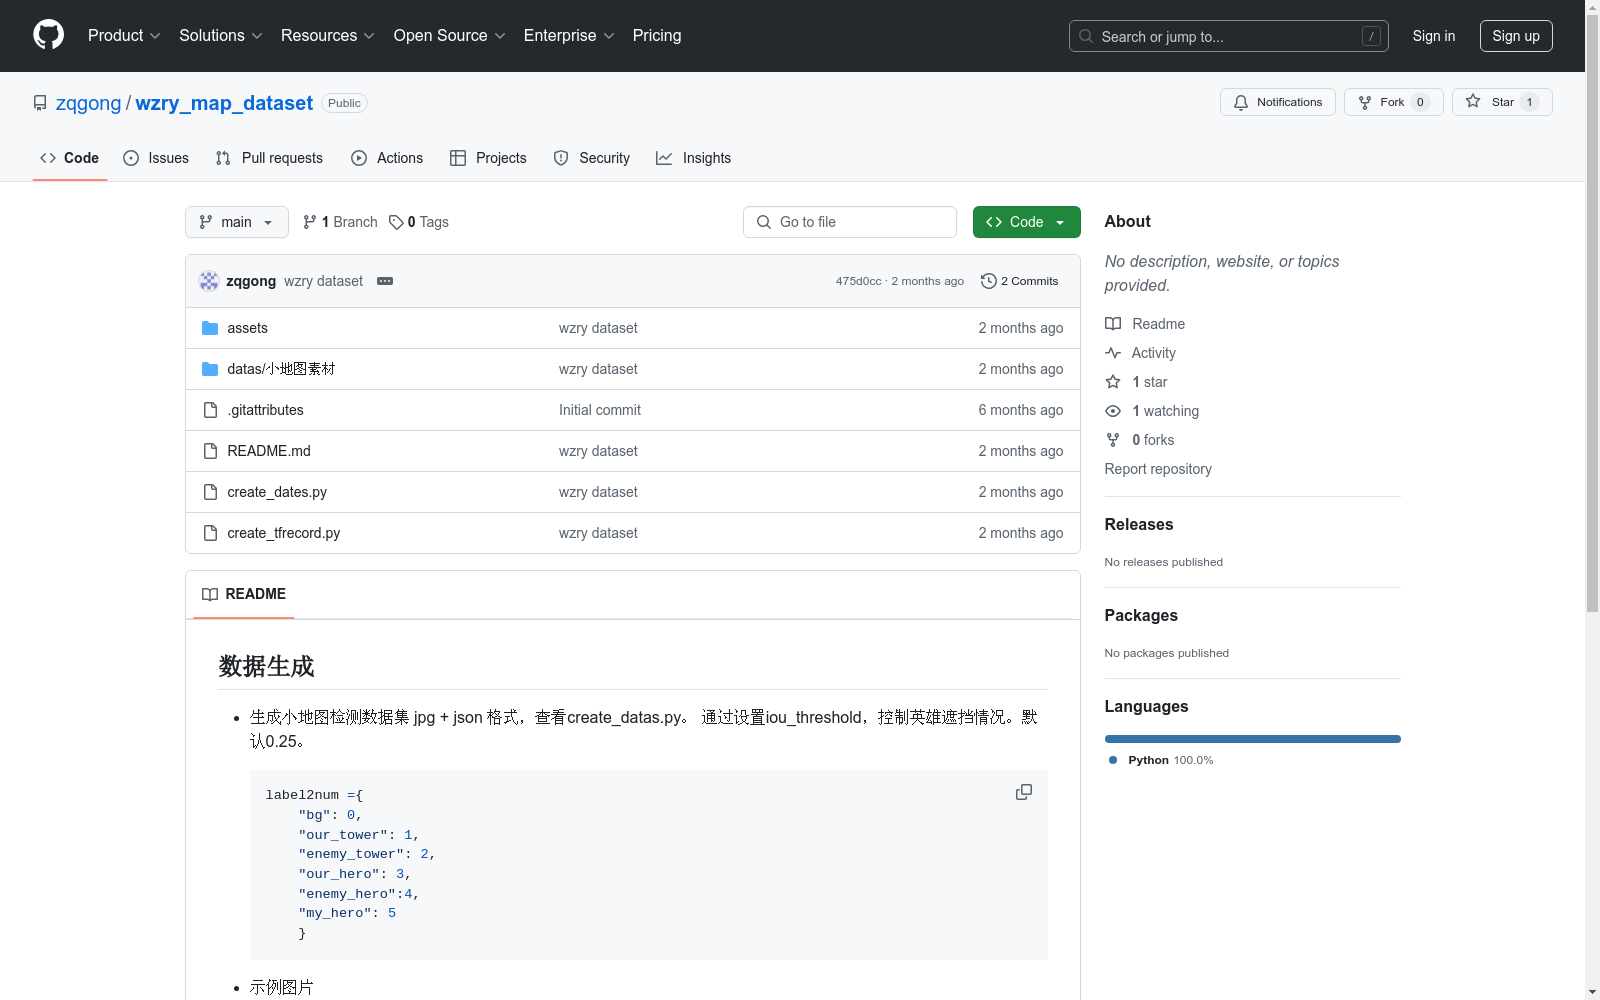The image size is (1600, 1000).
Task: Open the create_dates.py file
Action: tap(277, 492)
